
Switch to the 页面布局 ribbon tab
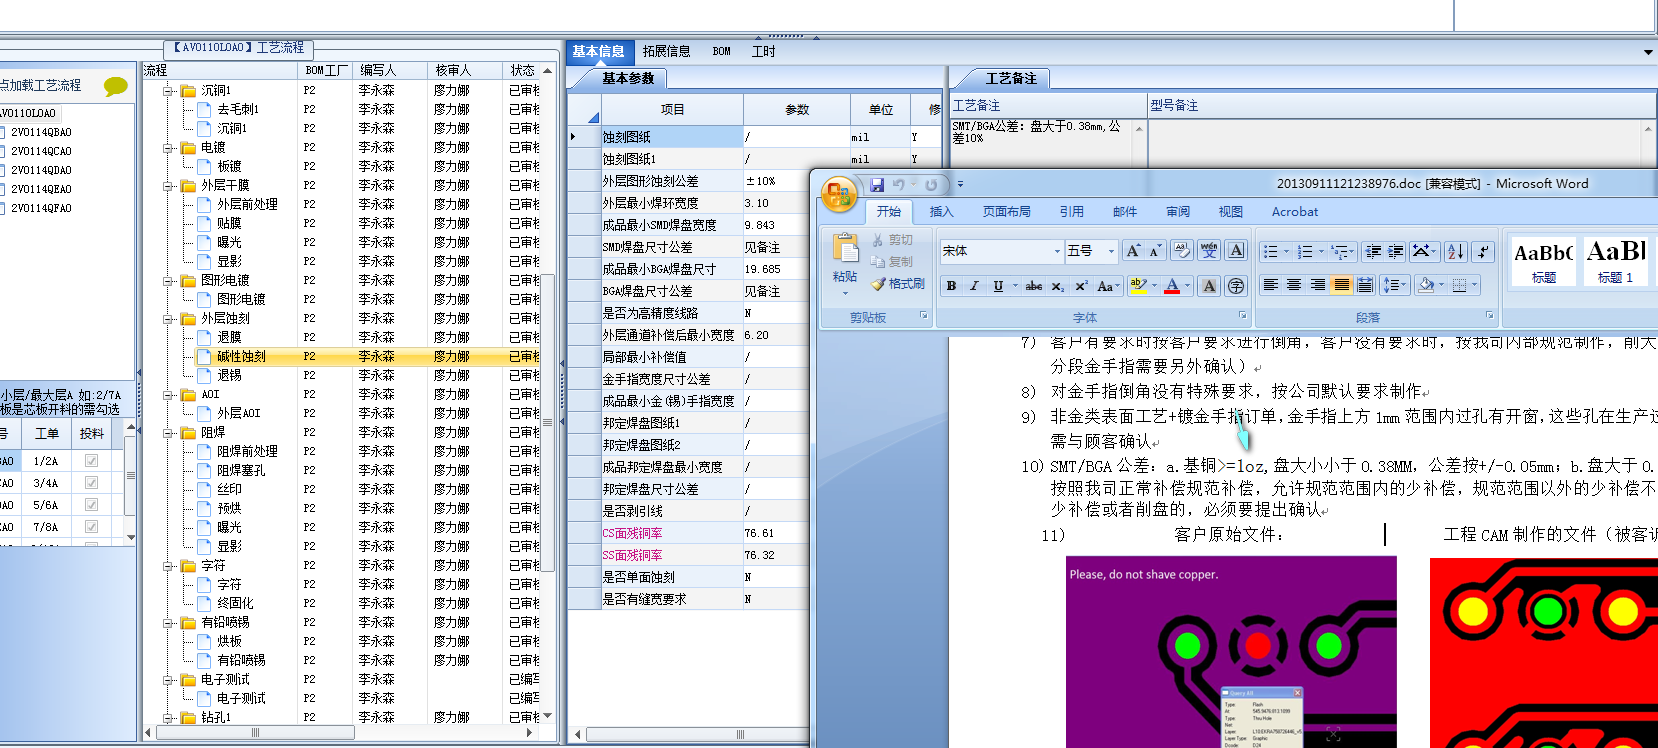point(1006,212)
